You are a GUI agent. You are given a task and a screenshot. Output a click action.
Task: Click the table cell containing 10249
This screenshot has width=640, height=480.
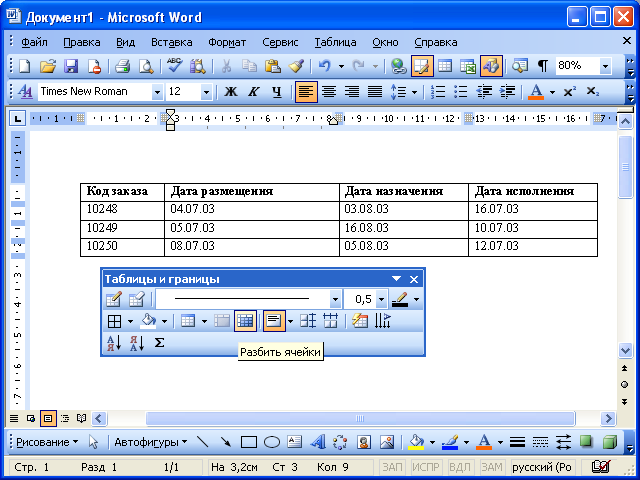[122, 230]
